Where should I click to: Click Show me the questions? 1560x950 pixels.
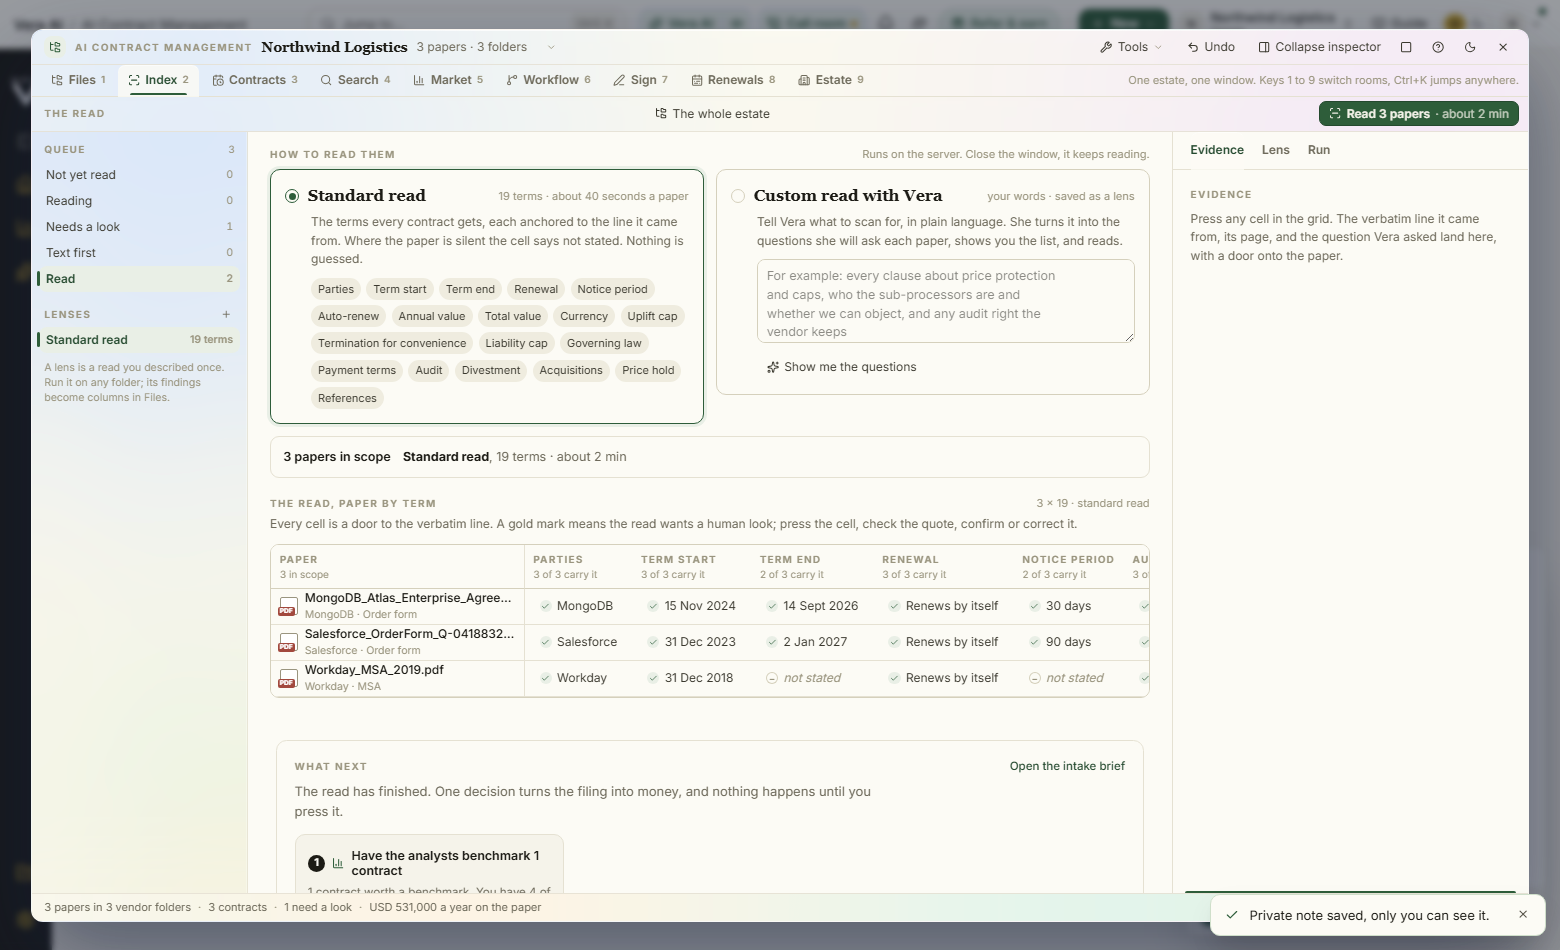(841, 367)
